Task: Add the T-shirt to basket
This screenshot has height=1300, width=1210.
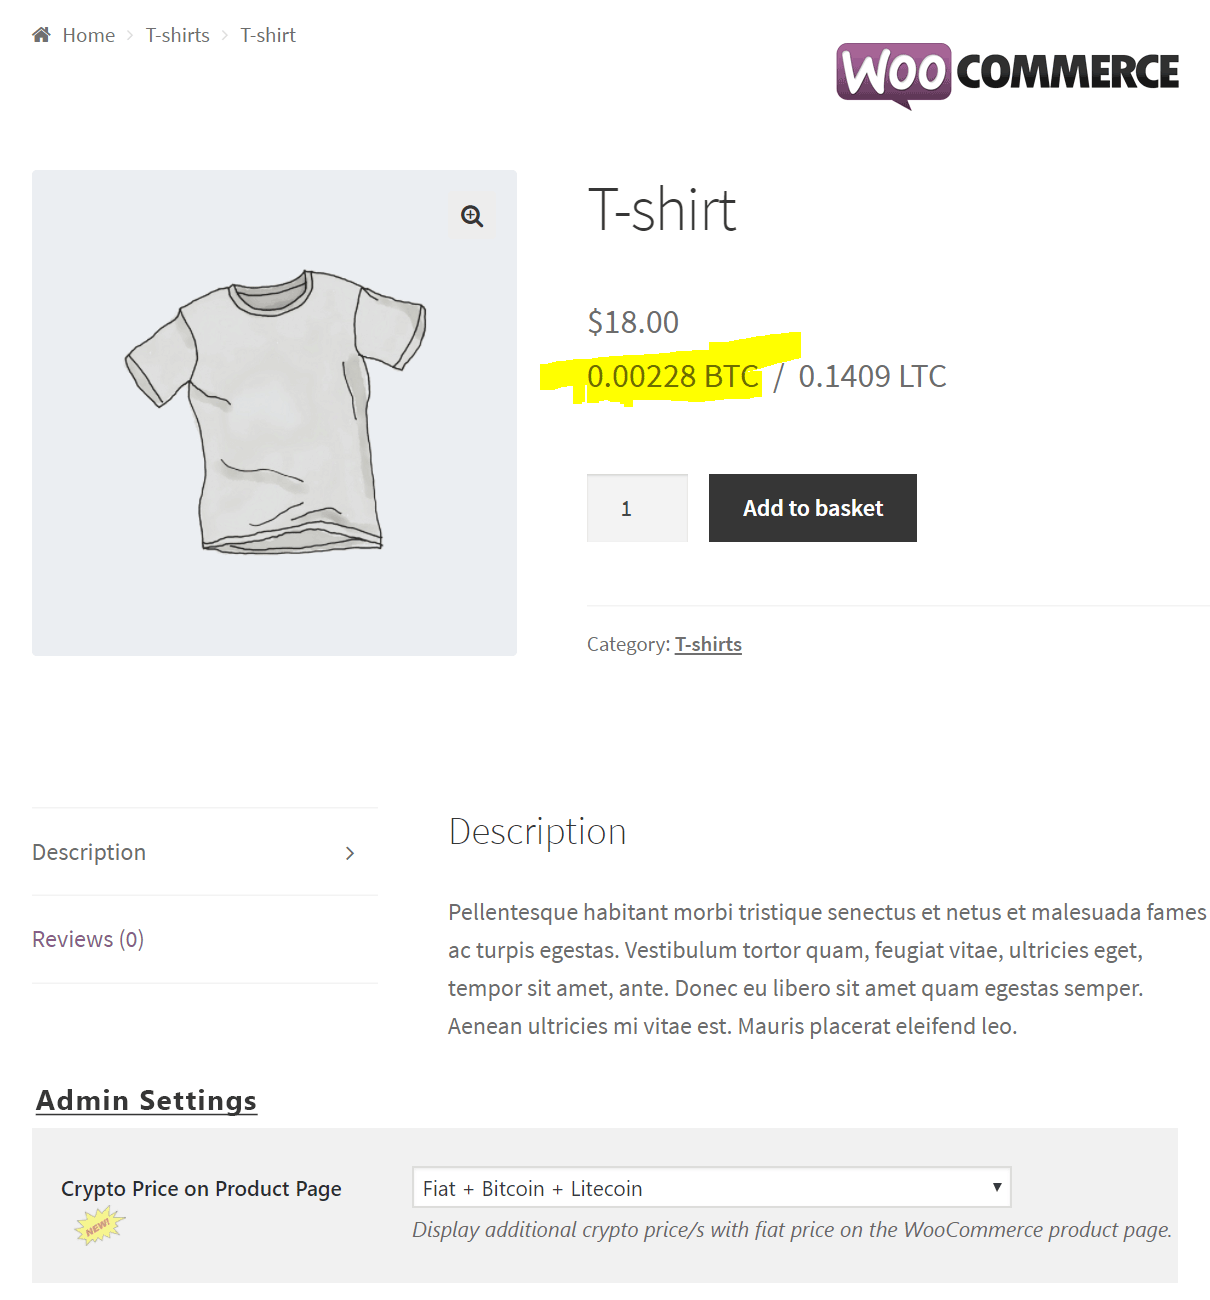Action: (813, 508)
